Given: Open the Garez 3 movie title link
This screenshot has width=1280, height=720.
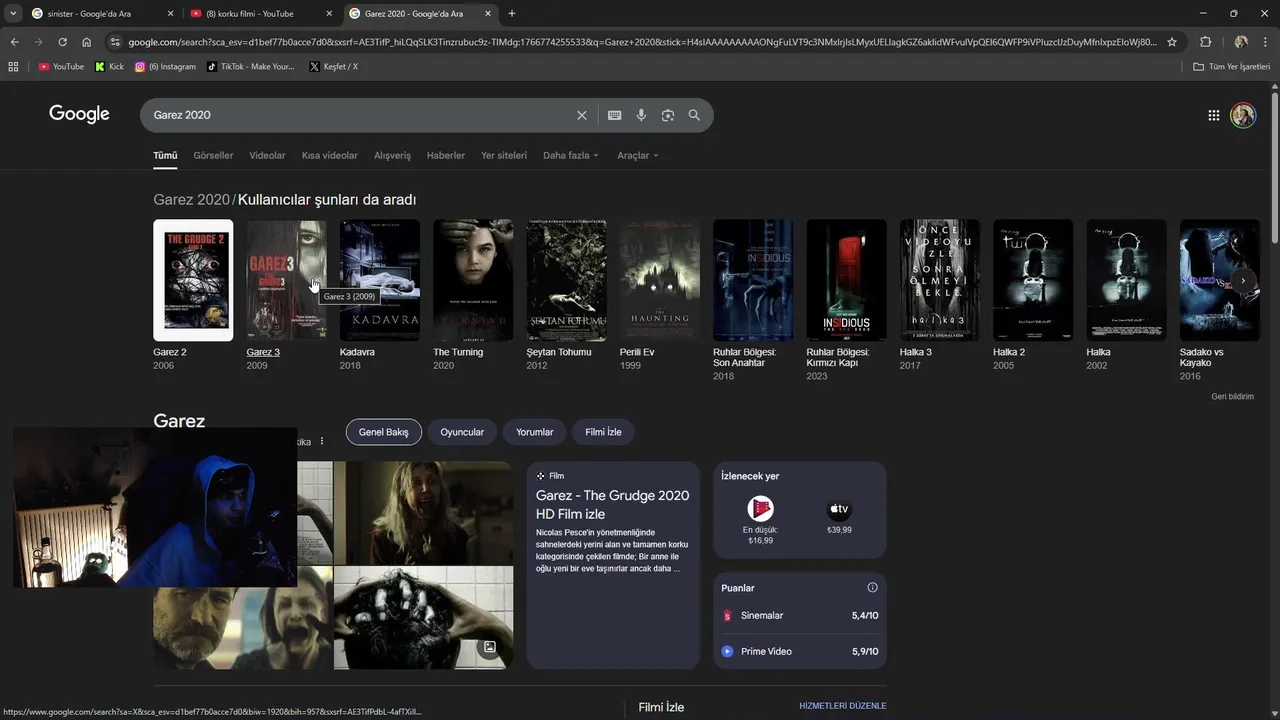Looking at the screenshot, I should click(x=263, y=352).
